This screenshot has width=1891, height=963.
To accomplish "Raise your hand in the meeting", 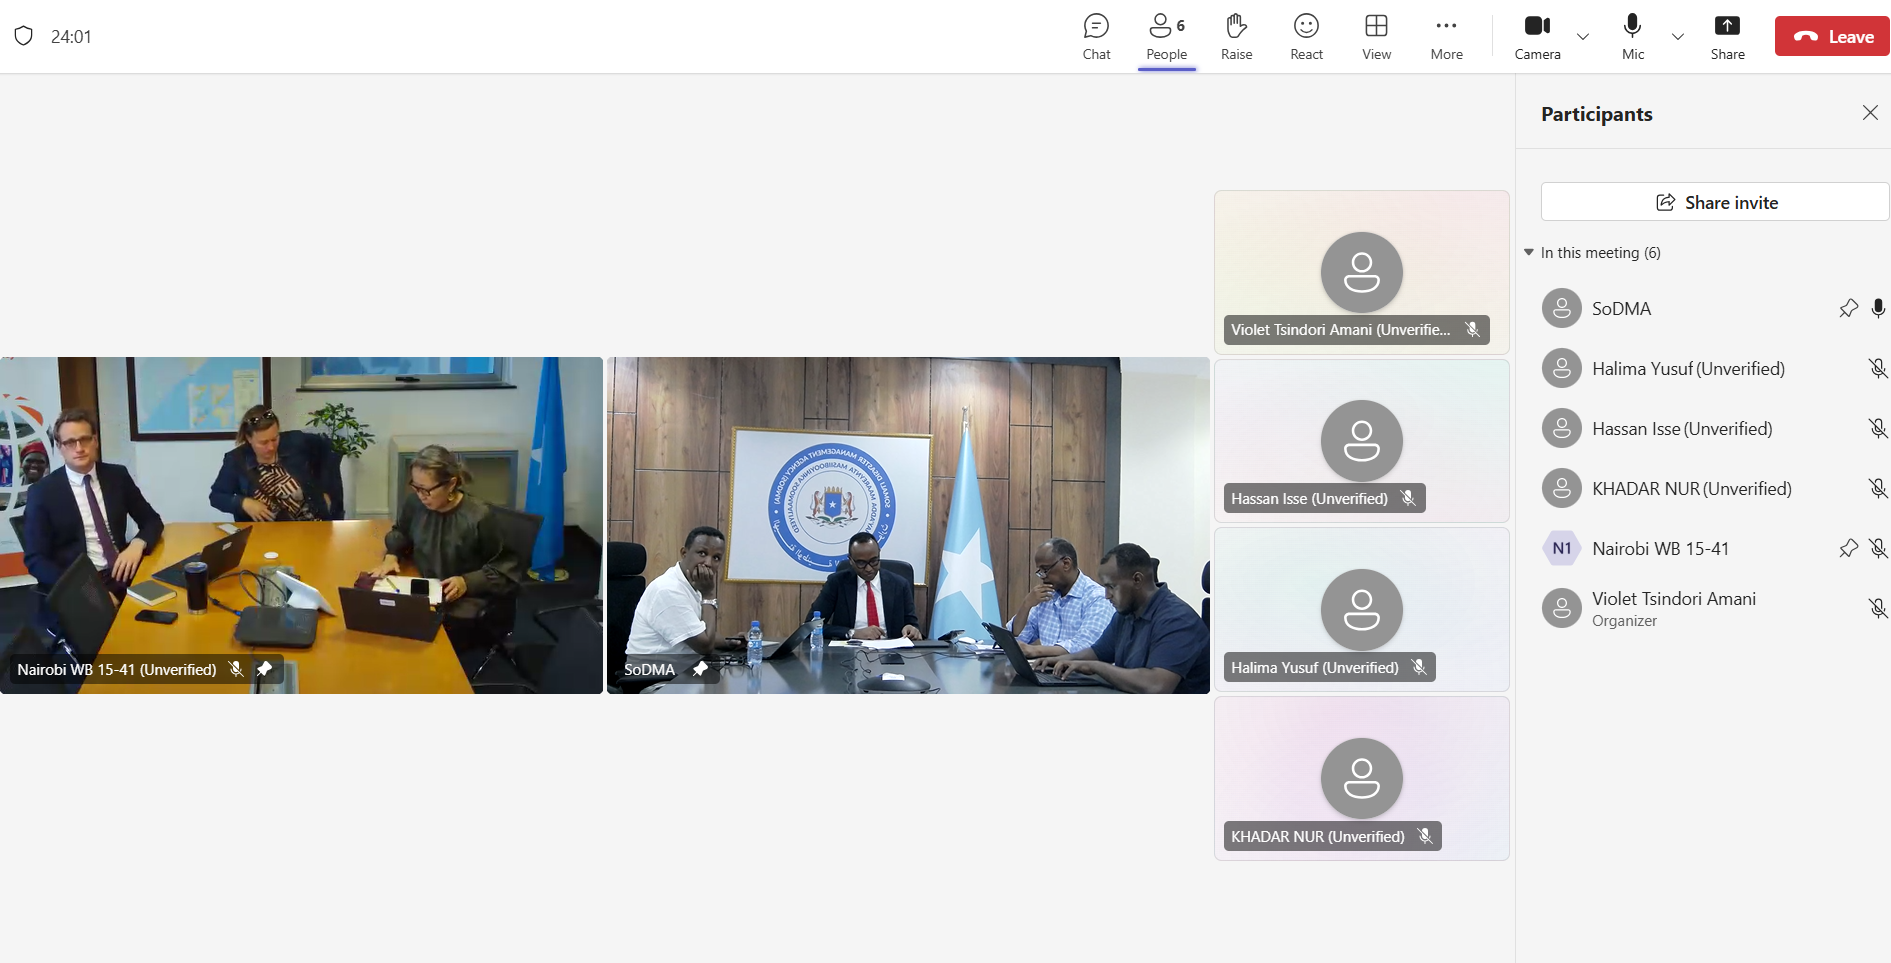I will [1236, 37].
